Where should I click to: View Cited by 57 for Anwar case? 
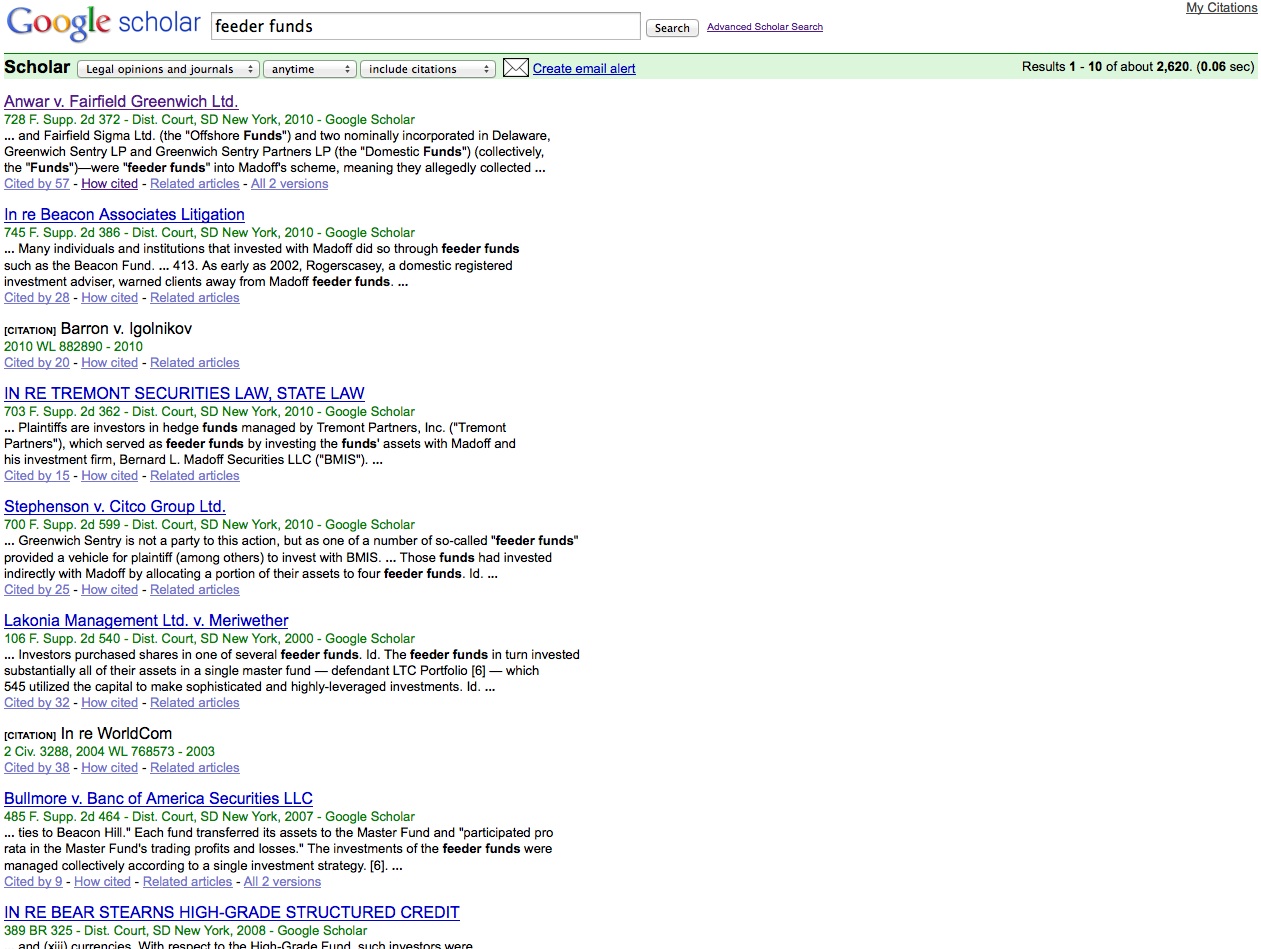click(37, 184)
